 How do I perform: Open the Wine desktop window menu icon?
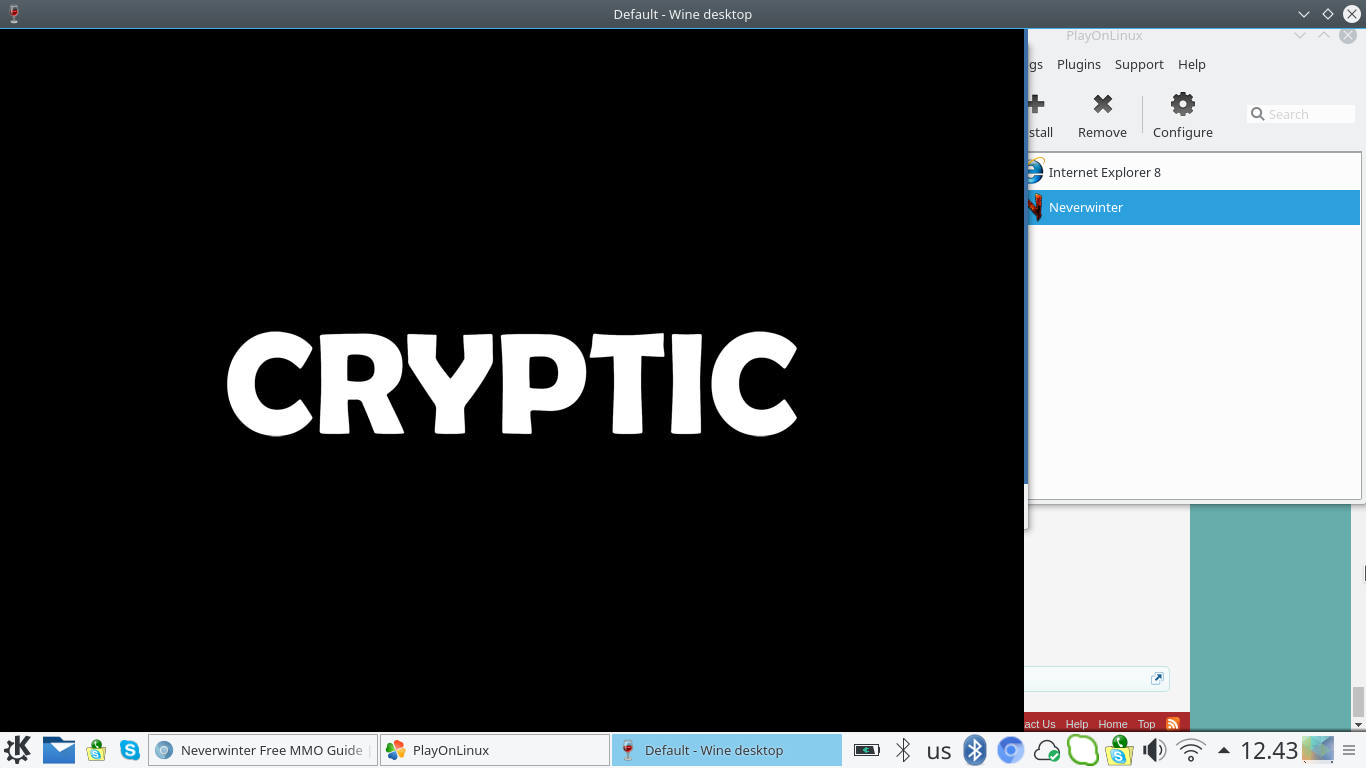pyautogui.click(x=14, y=14)
